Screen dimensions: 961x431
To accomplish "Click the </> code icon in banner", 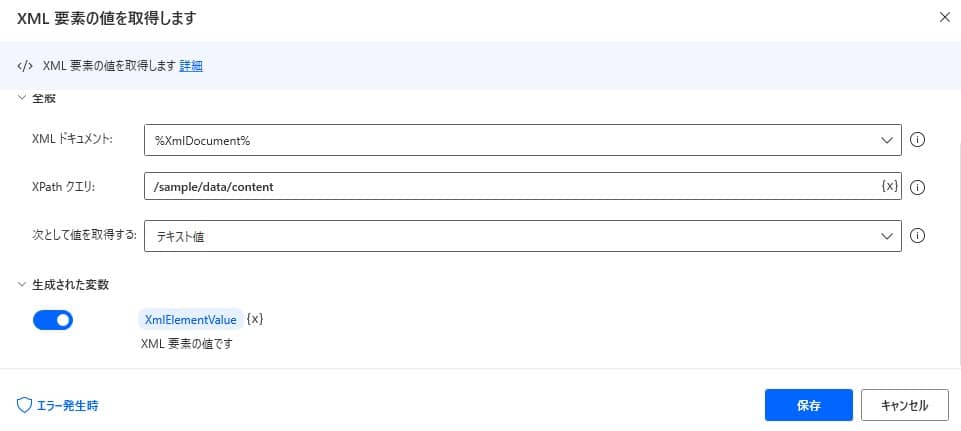I will click(26, 66).
